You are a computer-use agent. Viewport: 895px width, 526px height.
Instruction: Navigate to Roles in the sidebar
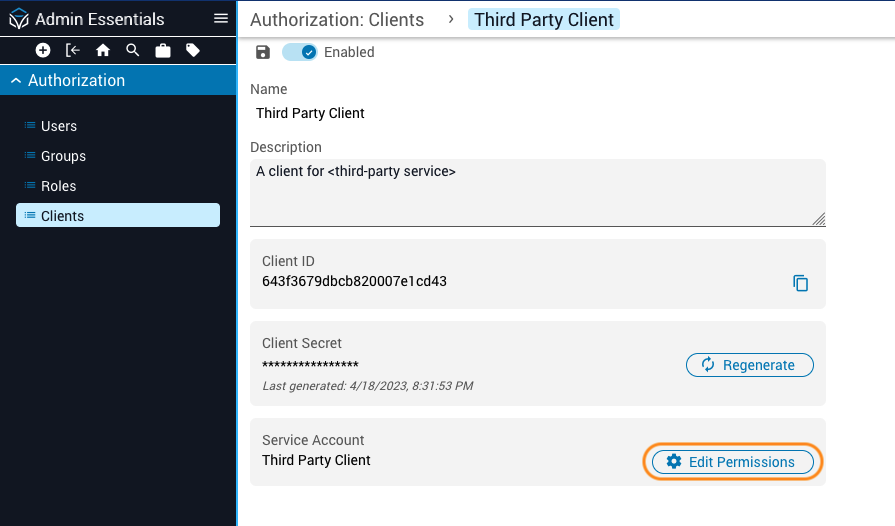coord(58,186)
